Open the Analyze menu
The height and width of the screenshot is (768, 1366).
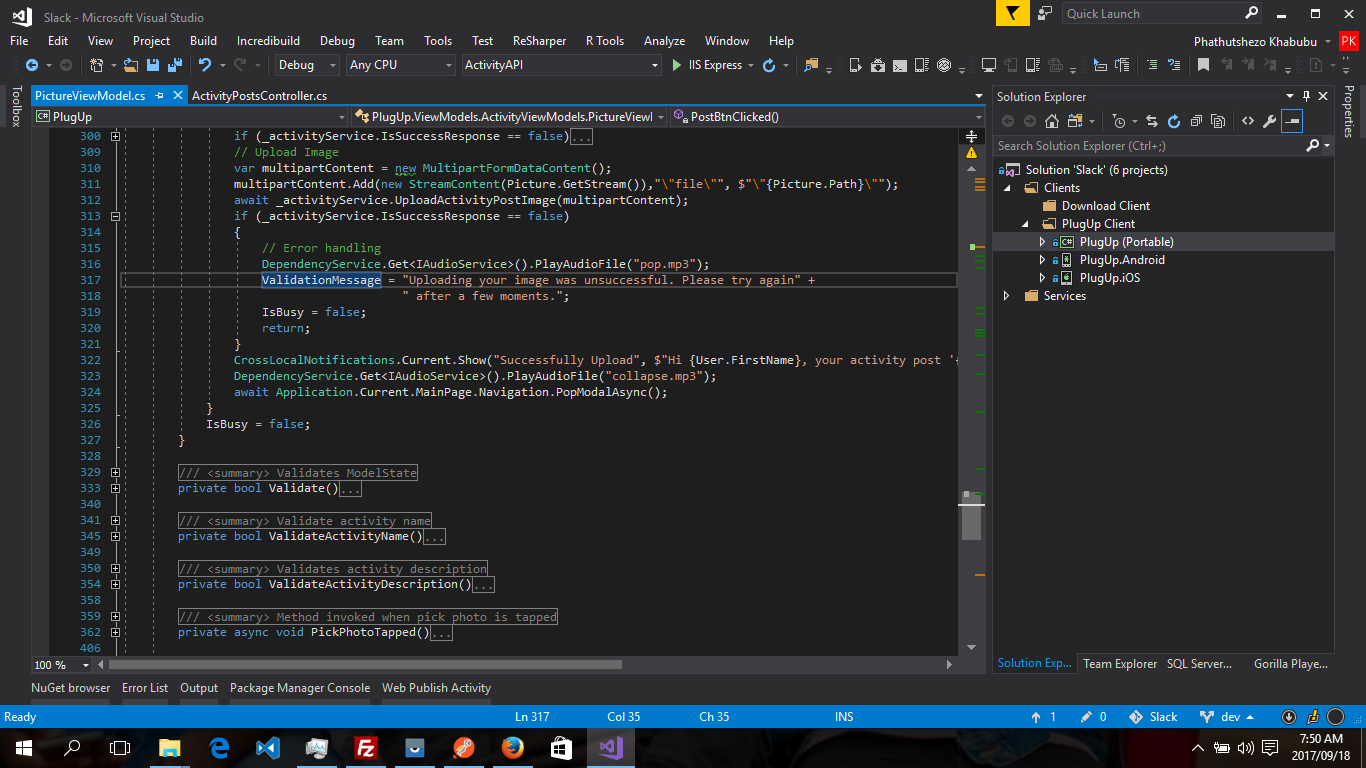[664, 41]
